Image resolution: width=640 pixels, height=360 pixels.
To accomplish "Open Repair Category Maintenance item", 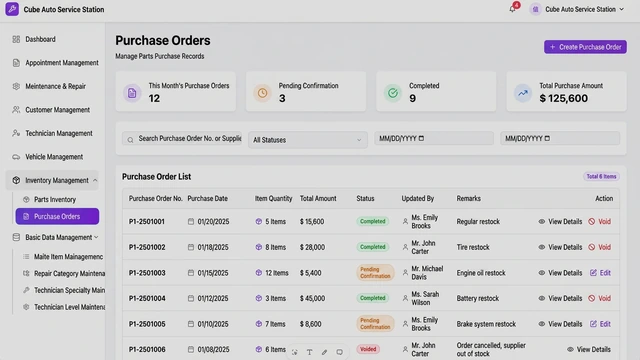I will 63,273.
